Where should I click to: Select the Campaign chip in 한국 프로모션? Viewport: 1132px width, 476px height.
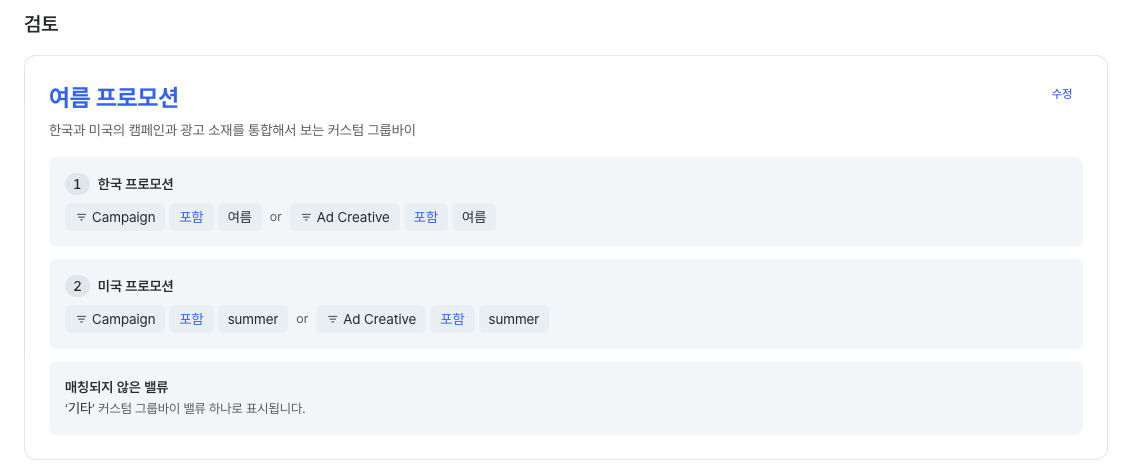point(116,217)
